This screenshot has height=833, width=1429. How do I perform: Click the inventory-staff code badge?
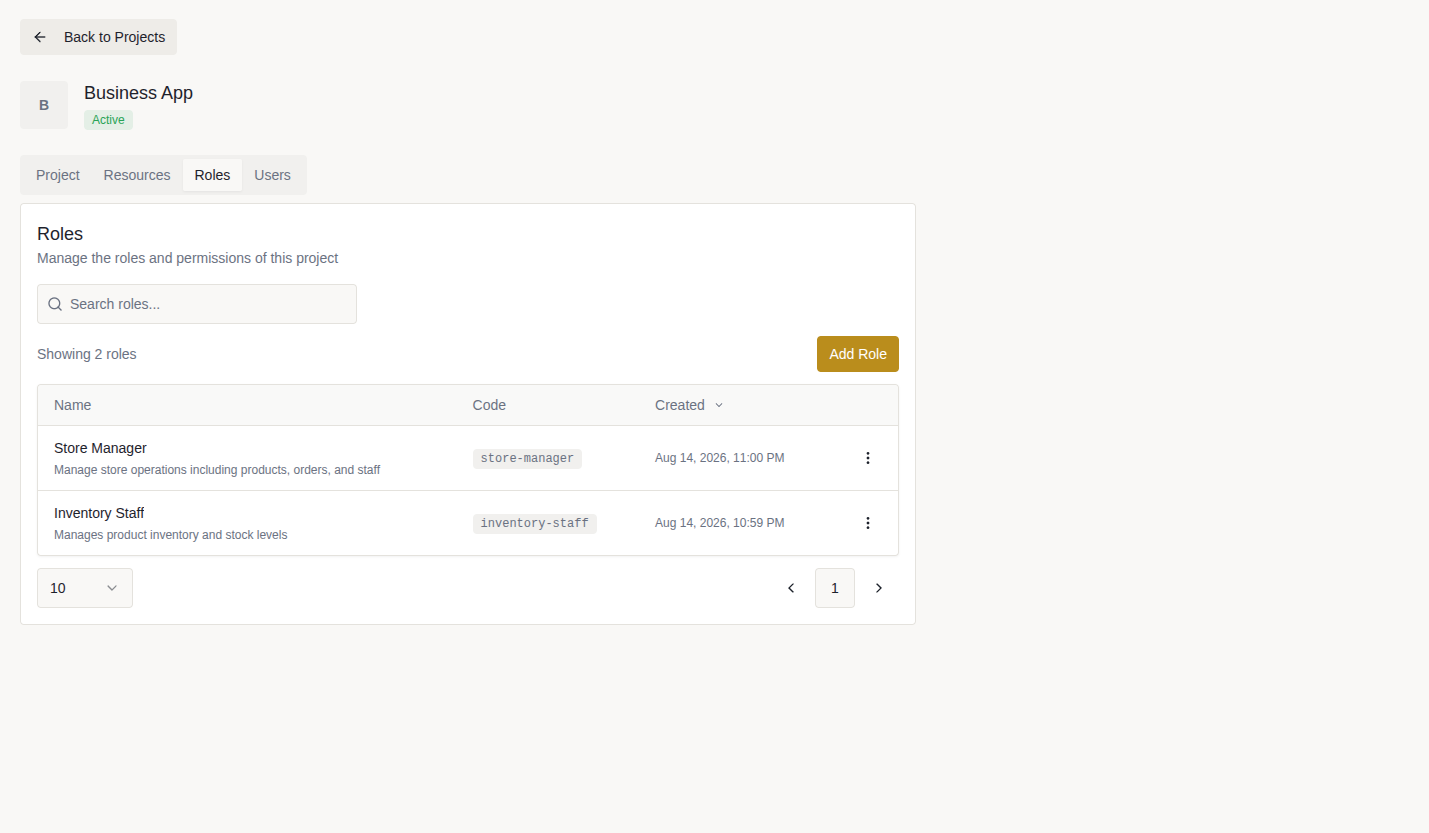point(535,523)
